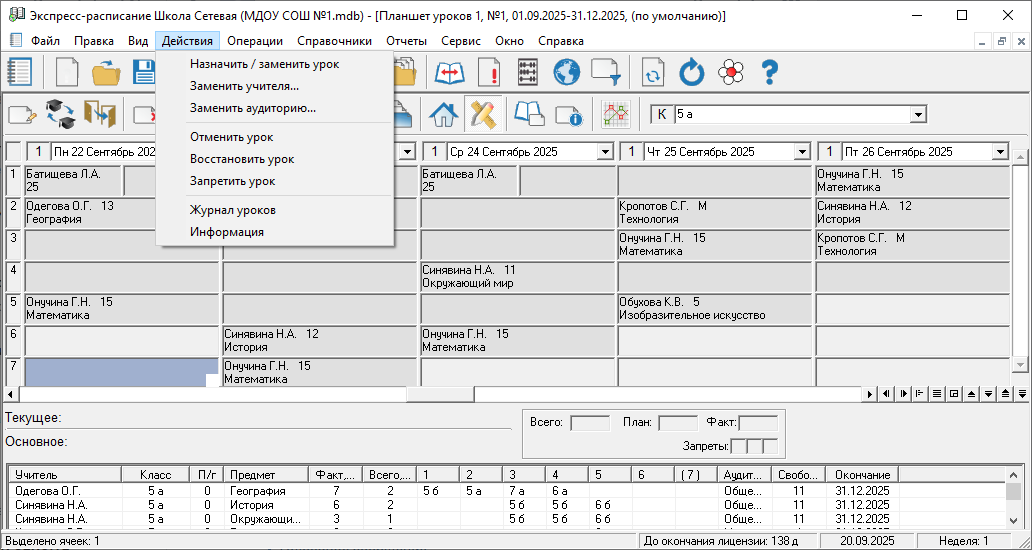Open help via the blue question mark icon

pyautogui.click(x=769, y=73)
